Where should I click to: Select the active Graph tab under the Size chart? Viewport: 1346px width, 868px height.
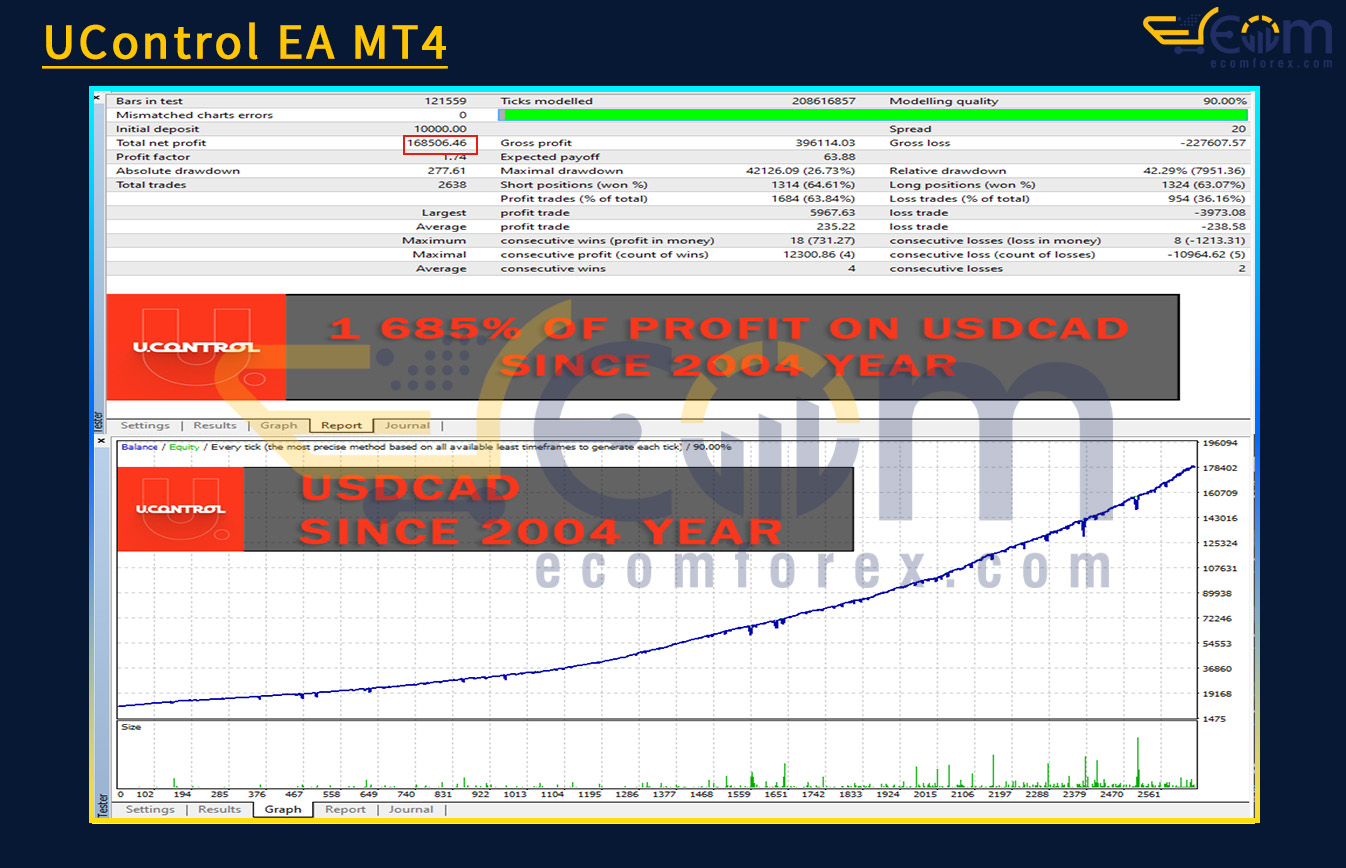[283, 810]
